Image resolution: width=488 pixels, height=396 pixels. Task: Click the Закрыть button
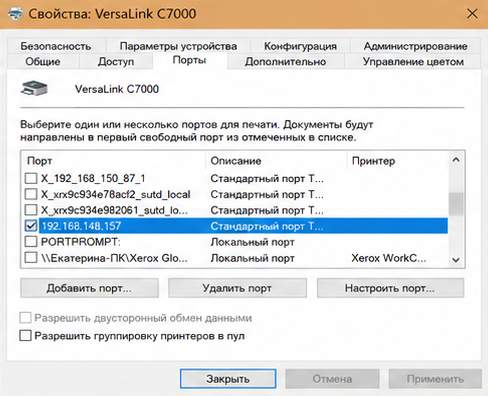(x=228, y=379)
